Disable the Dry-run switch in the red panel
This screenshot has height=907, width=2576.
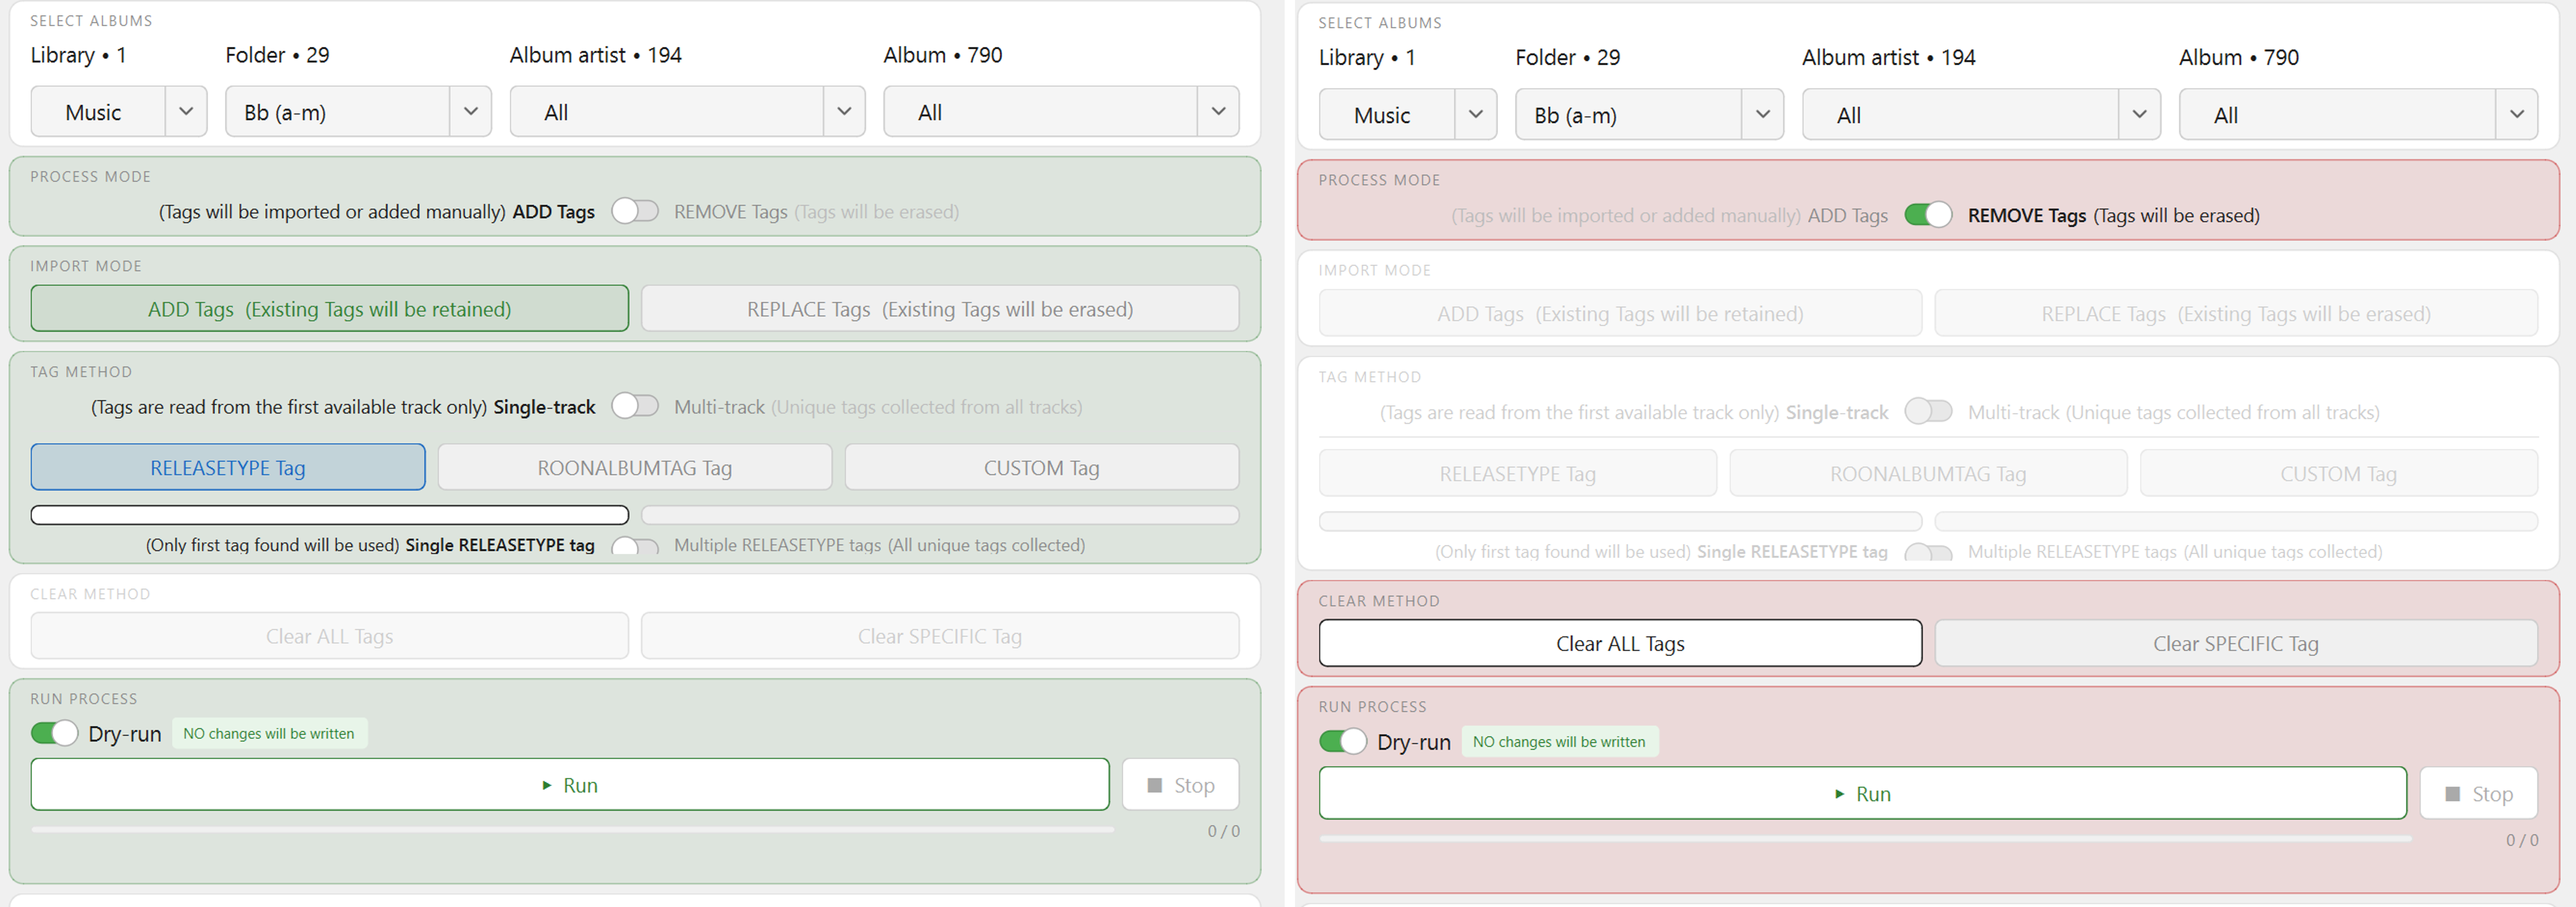(1342, 741)
